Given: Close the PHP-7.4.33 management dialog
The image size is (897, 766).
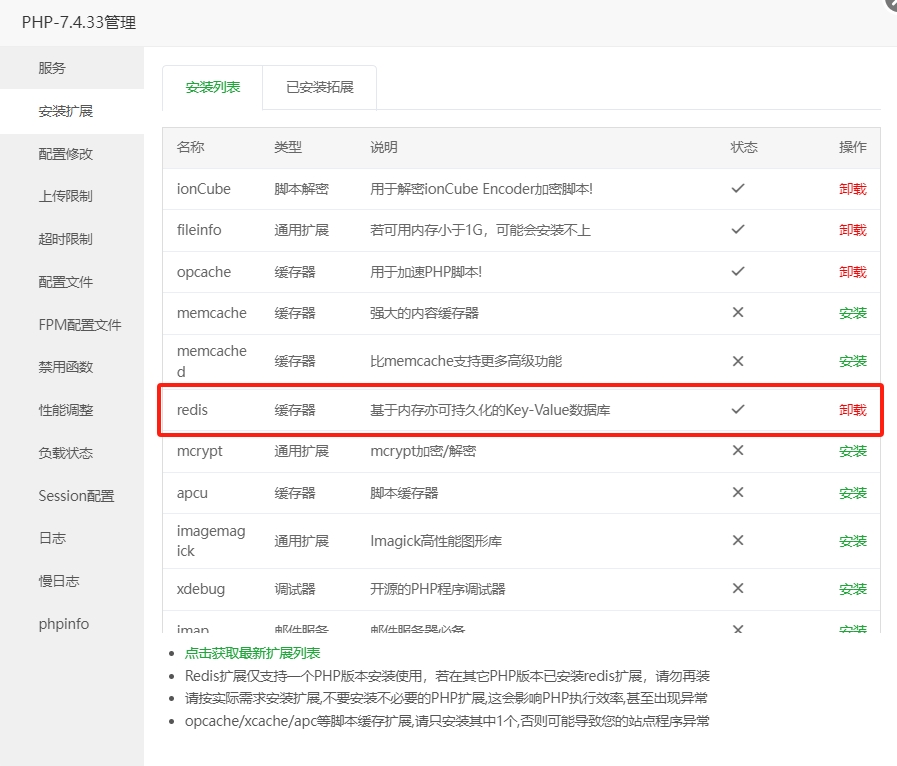Looking at the screenshot, I should click(x=890, y=5).
